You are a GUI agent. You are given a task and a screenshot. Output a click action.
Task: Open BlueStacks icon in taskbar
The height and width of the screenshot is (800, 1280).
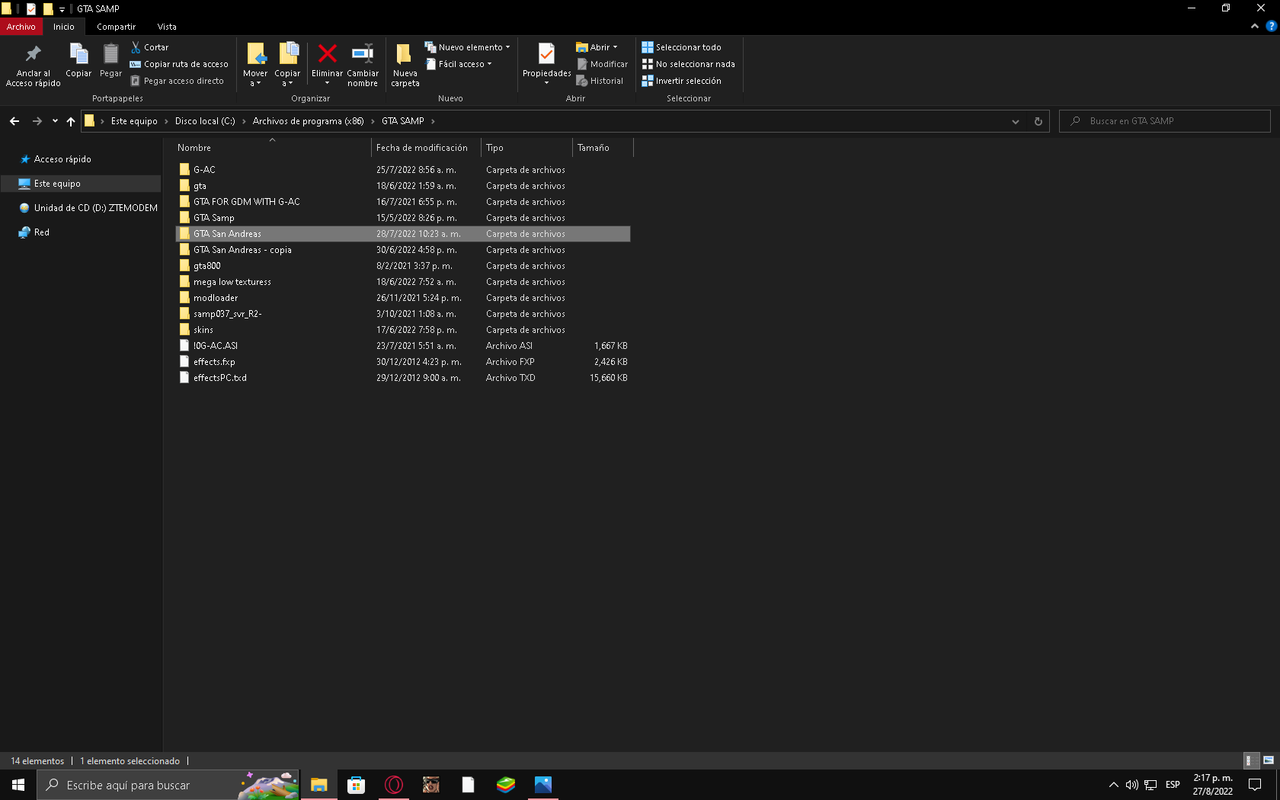coord(506,785)
